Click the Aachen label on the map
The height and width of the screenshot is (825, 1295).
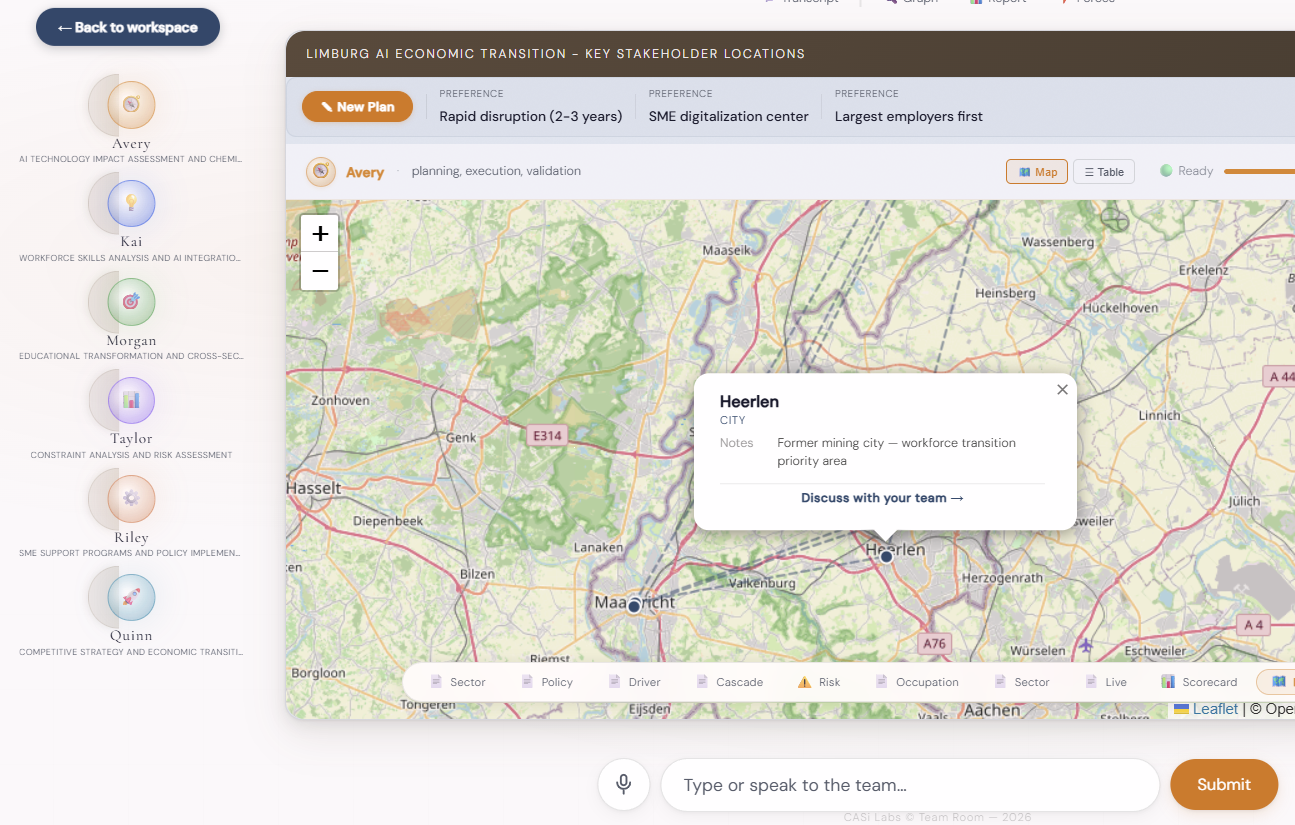pyautogui.click(x=991, y=709)
